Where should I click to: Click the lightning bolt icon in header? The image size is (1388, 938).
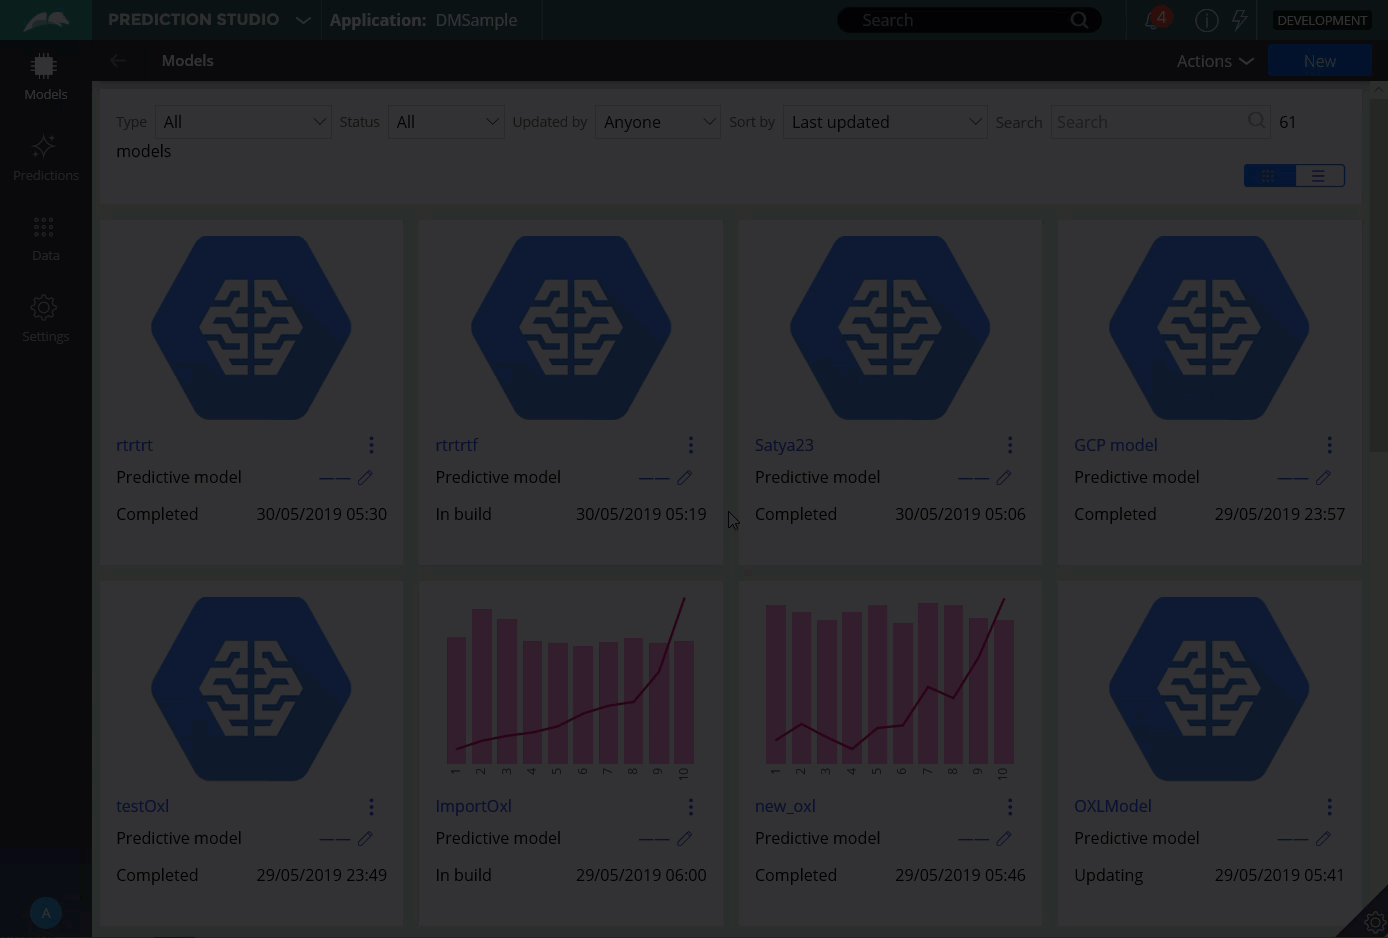(1240, 20)
